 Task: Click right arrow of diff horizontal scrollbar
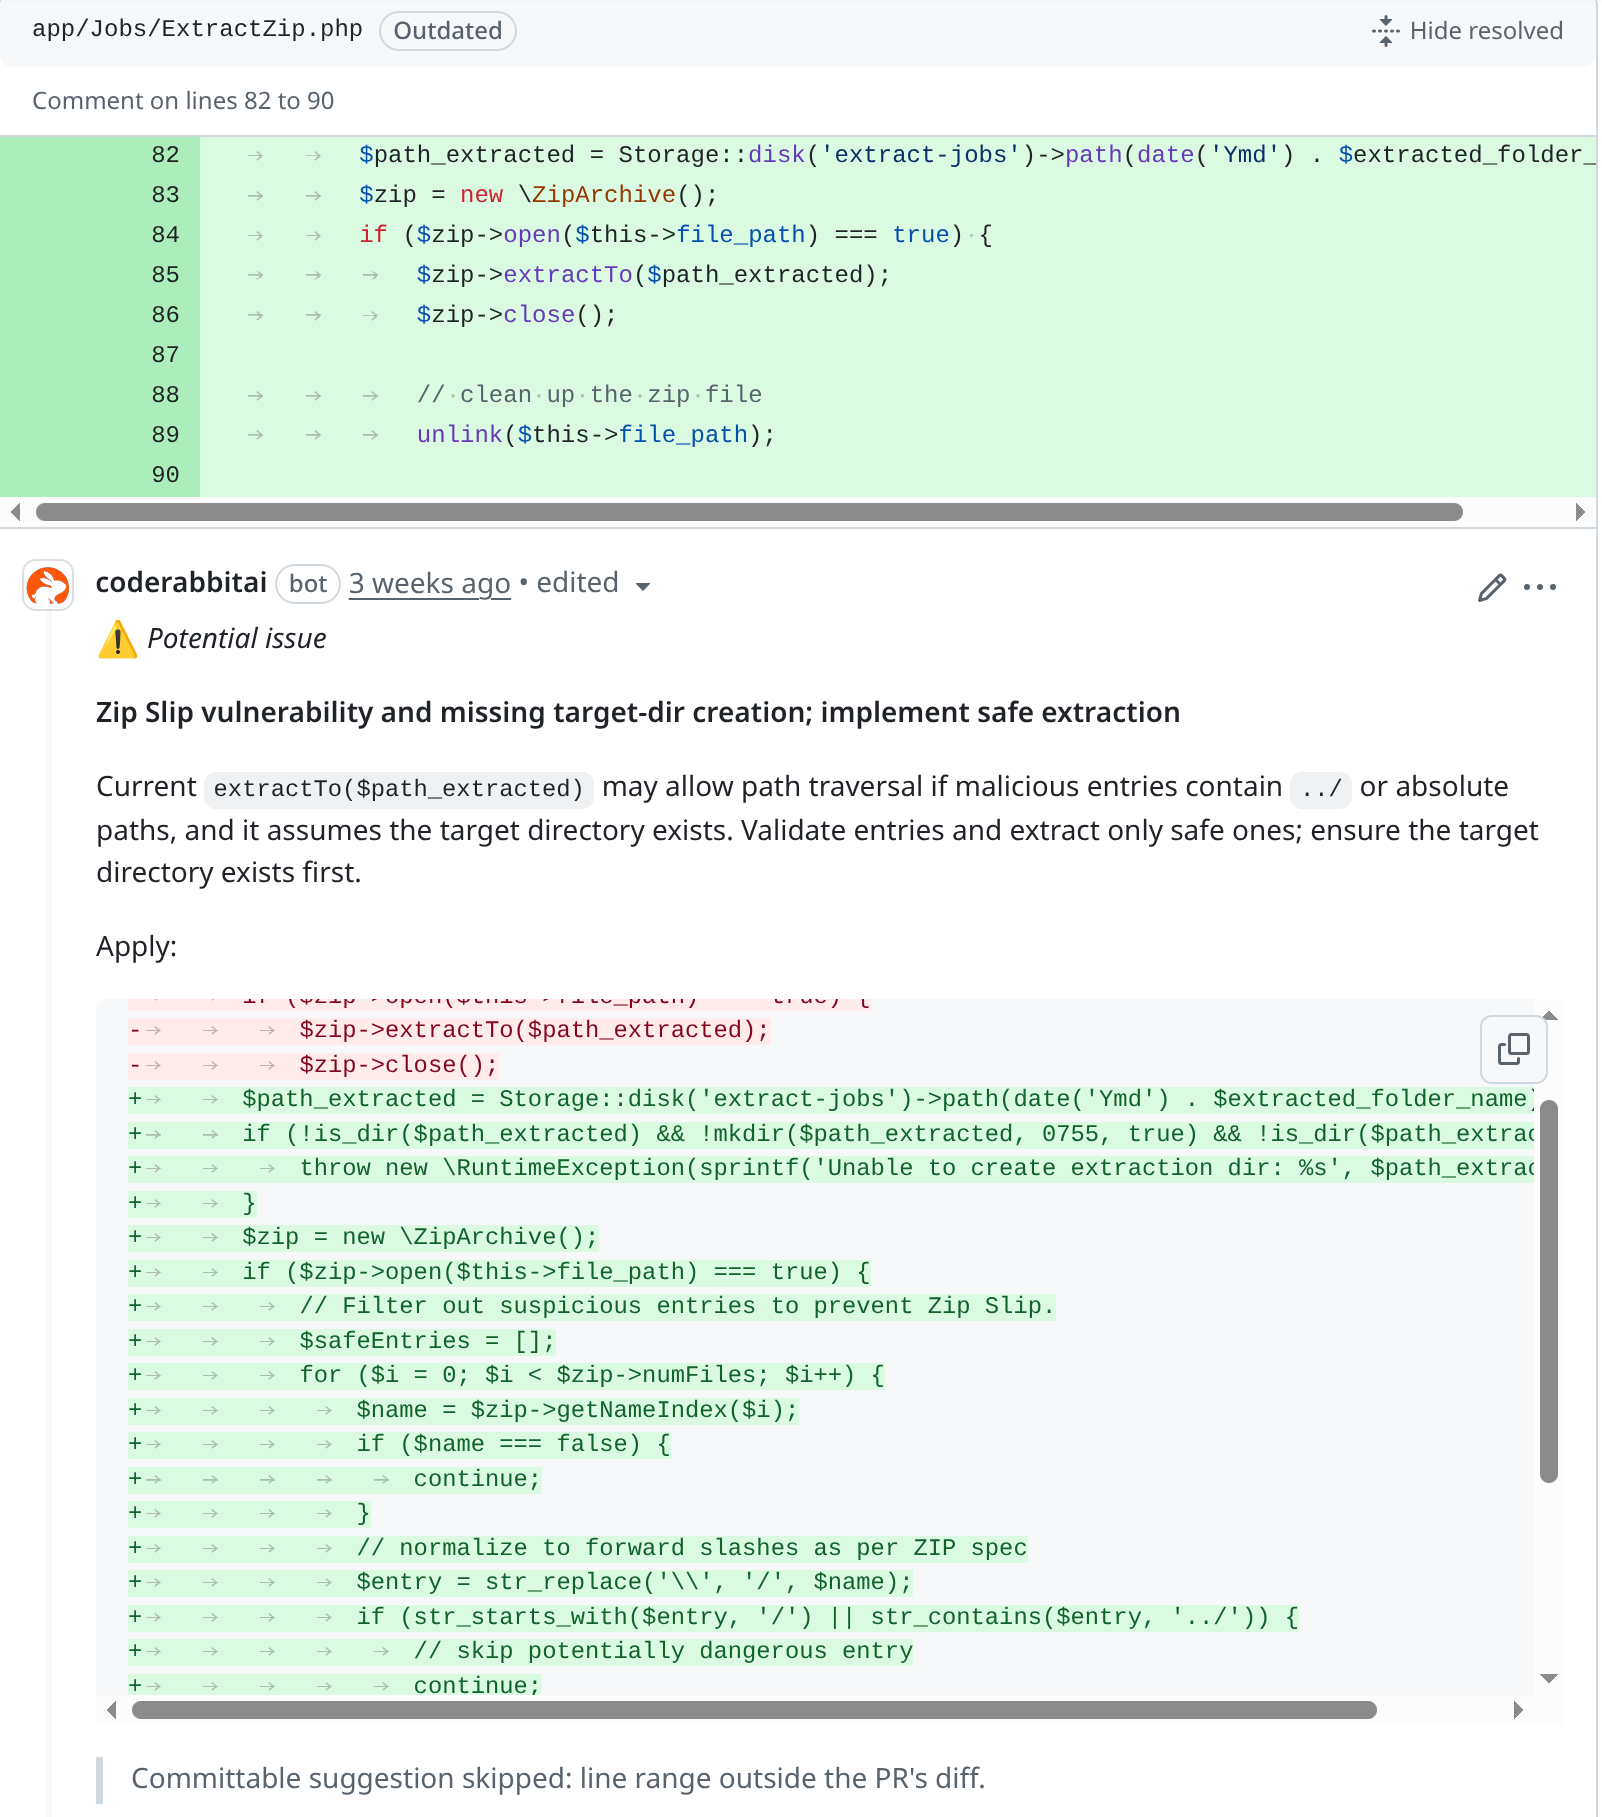coord(1580,512)
